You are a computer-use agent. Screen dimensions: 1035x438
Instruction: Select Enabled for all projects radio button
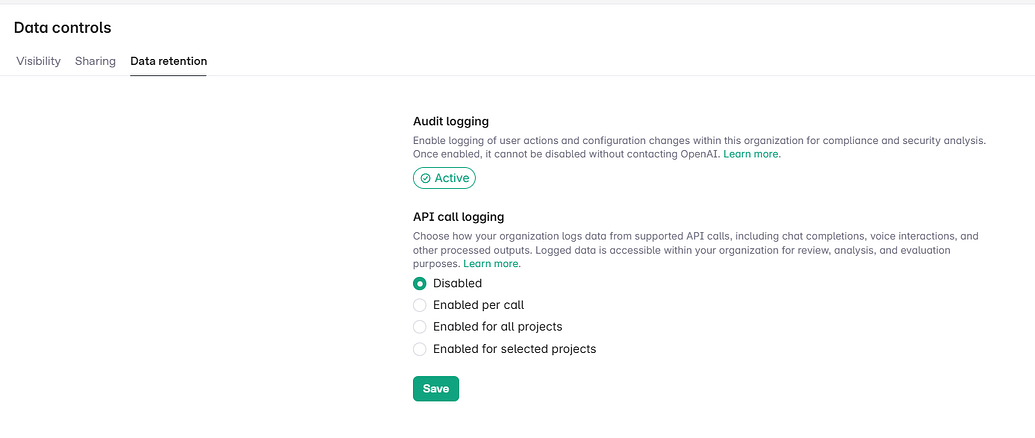click(419, 327)
